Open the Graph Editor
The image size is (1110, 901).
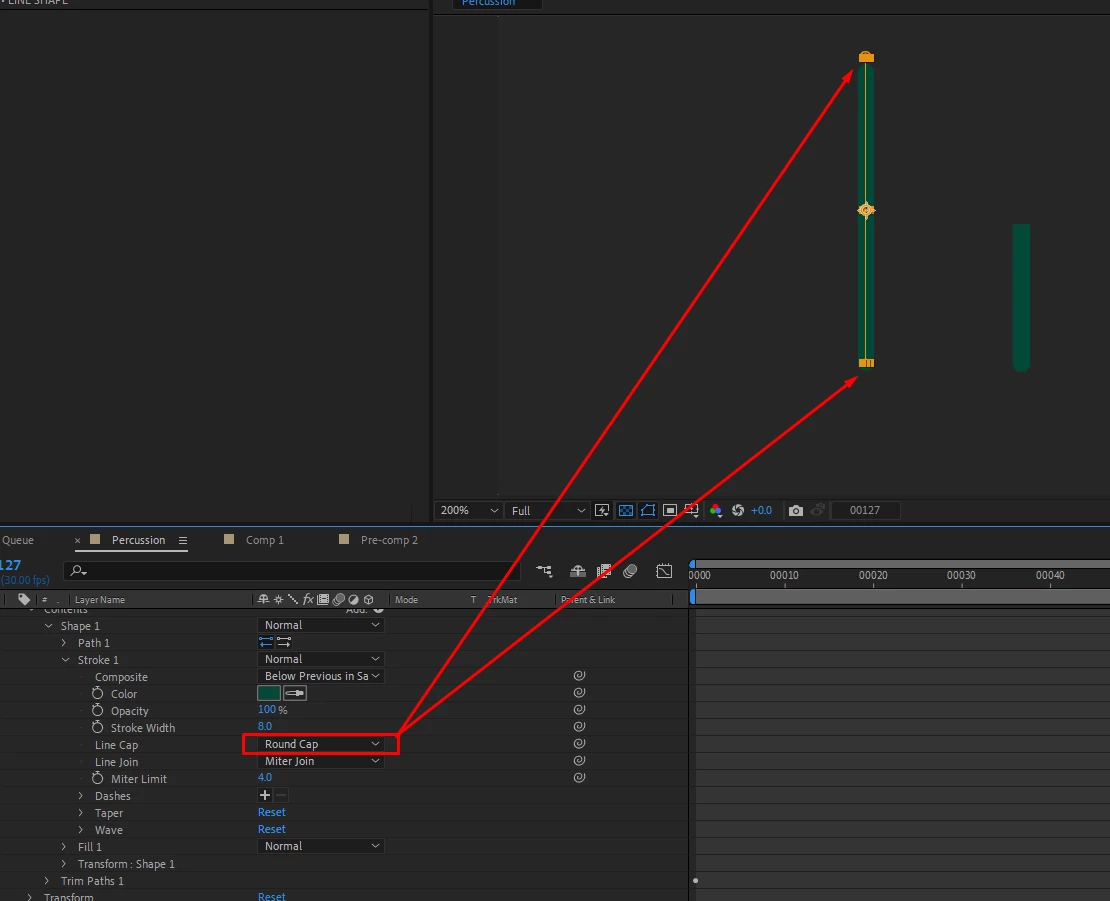(x=664, y=571)
